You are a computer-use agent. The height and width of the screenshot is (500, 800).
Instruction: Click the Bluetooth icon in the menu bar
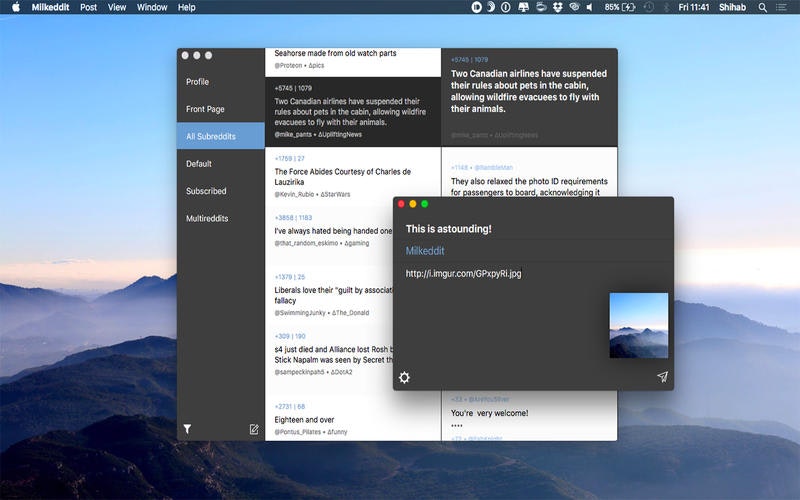666,7
